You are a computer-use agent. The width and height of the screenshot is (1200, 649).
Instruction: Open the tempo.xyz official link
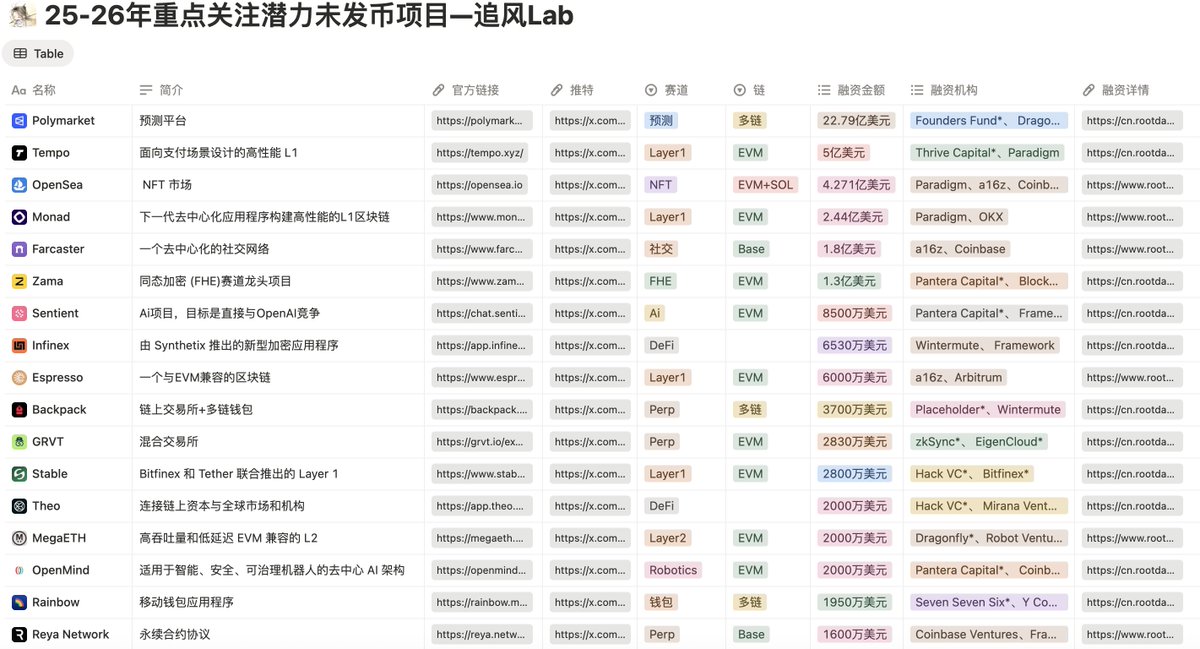pyautogui.click(x=481, y=153)
